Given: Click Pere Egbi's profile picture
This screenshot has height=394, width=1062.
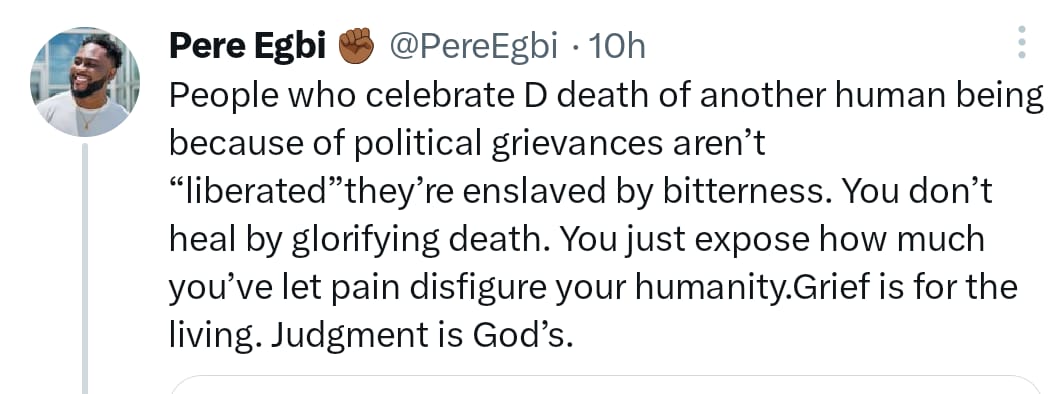Looking at the screenshot, I should [85, 82].
